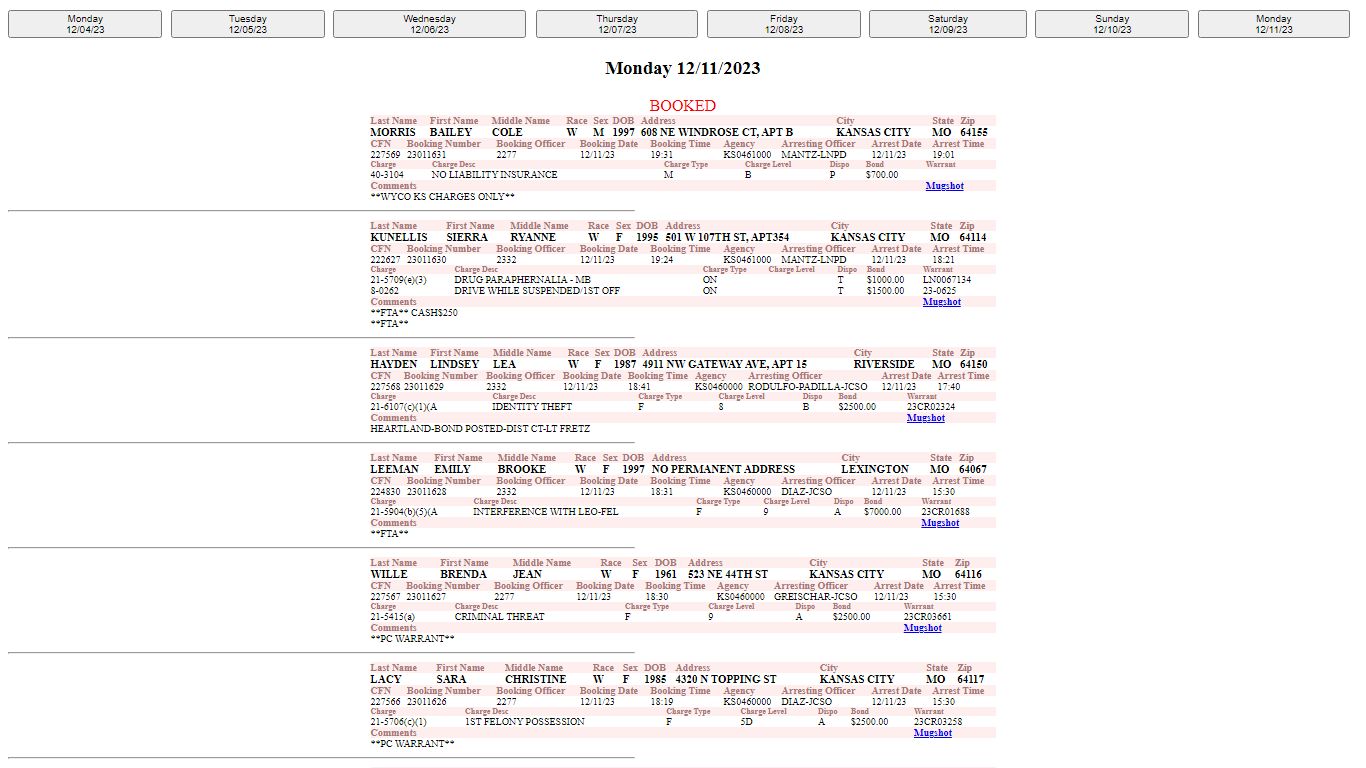
Task: Select booking number 23011627
Action: pyautogui.click(x=426, y=597)
